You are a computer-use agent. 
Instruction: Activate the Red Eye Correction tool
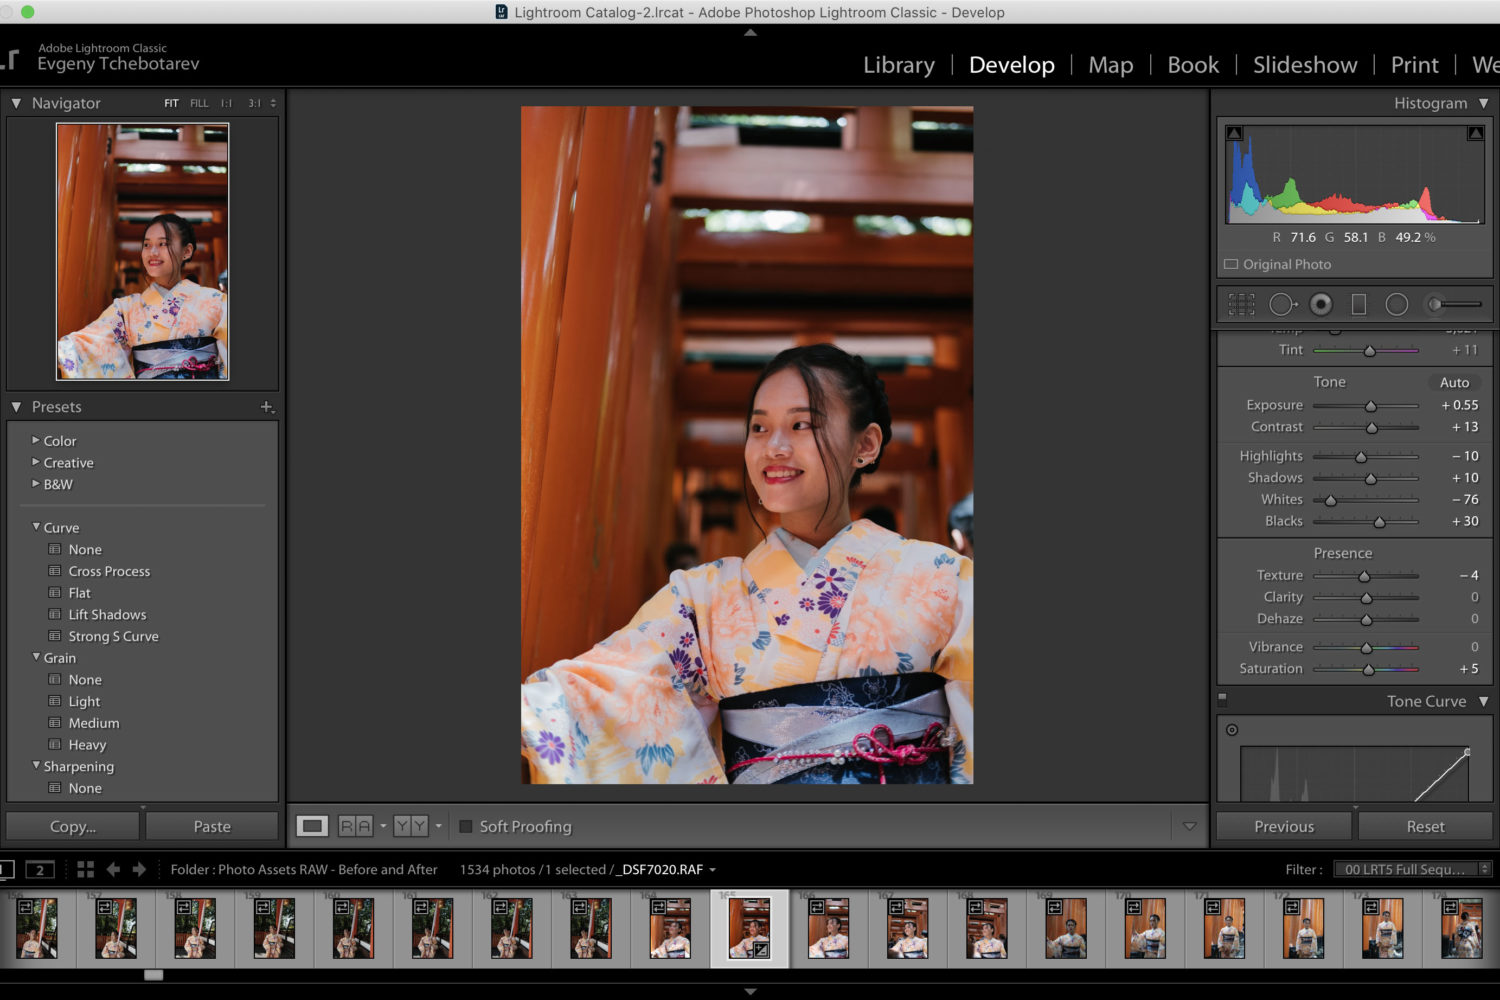pyautogui.click(x=1320, y=304)
